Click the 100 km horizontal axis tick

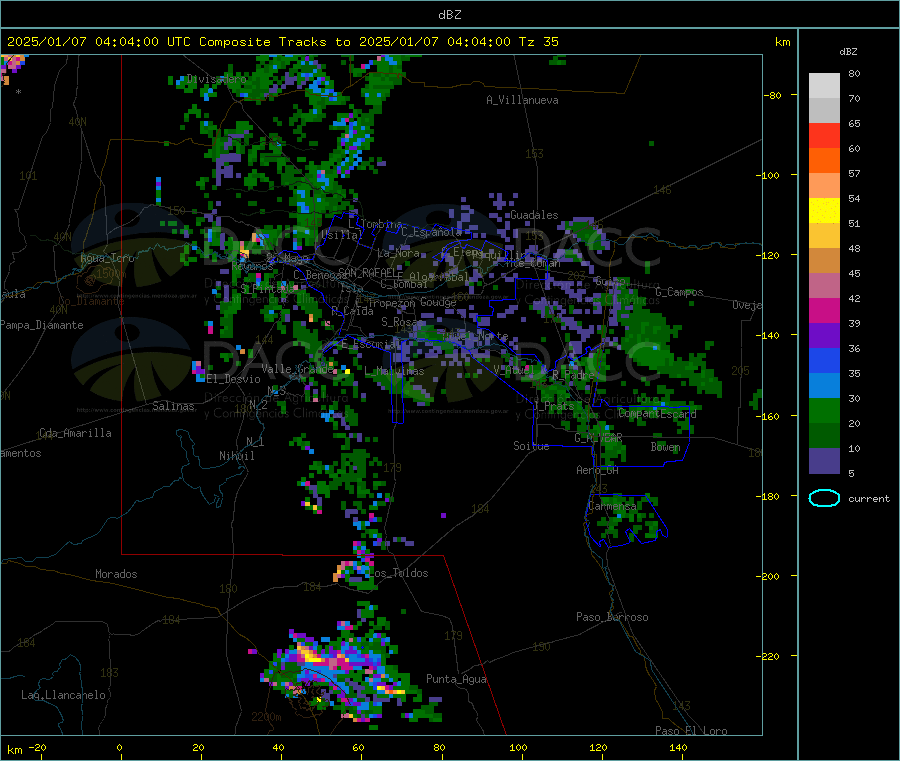tap(518, 747)
